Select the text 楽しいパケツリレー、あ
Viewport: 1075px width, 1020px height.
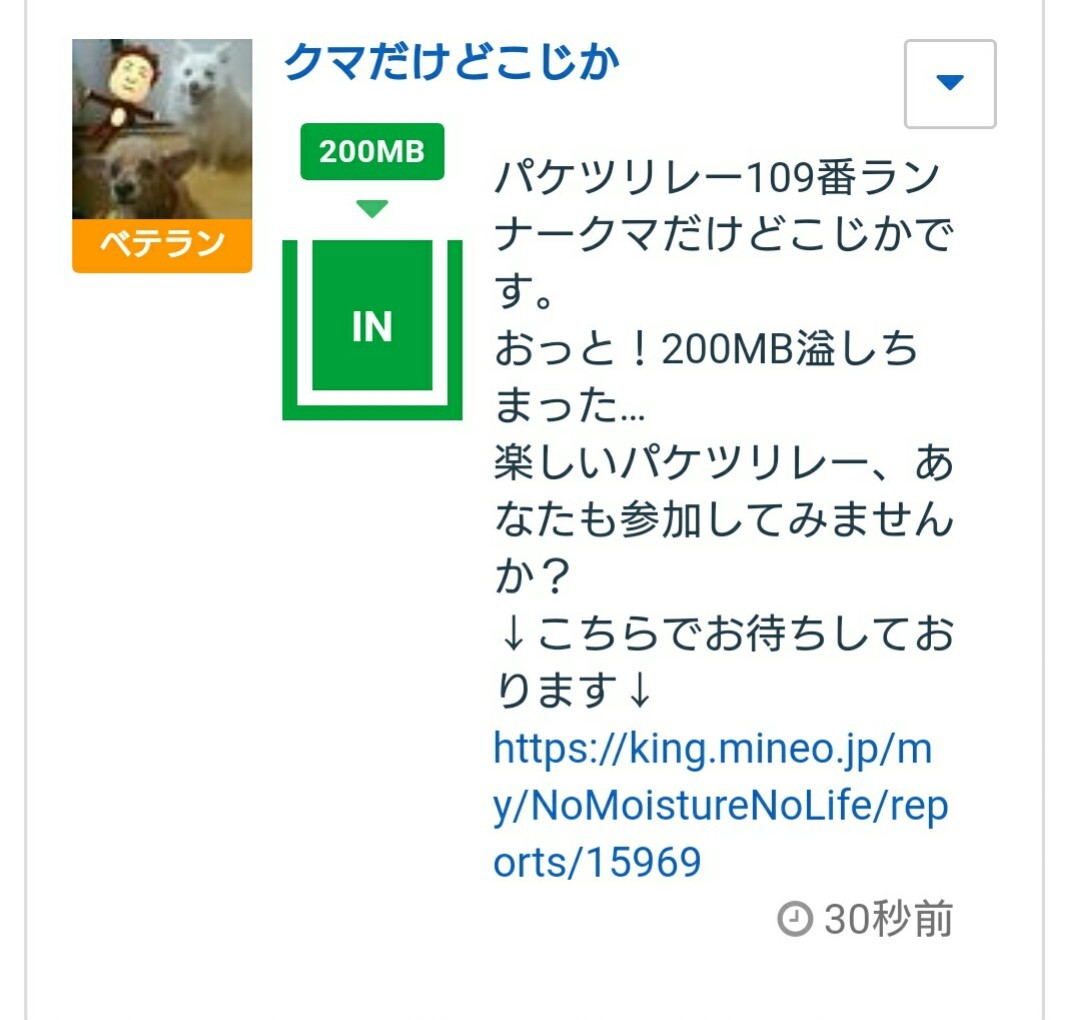click(724, 462)
